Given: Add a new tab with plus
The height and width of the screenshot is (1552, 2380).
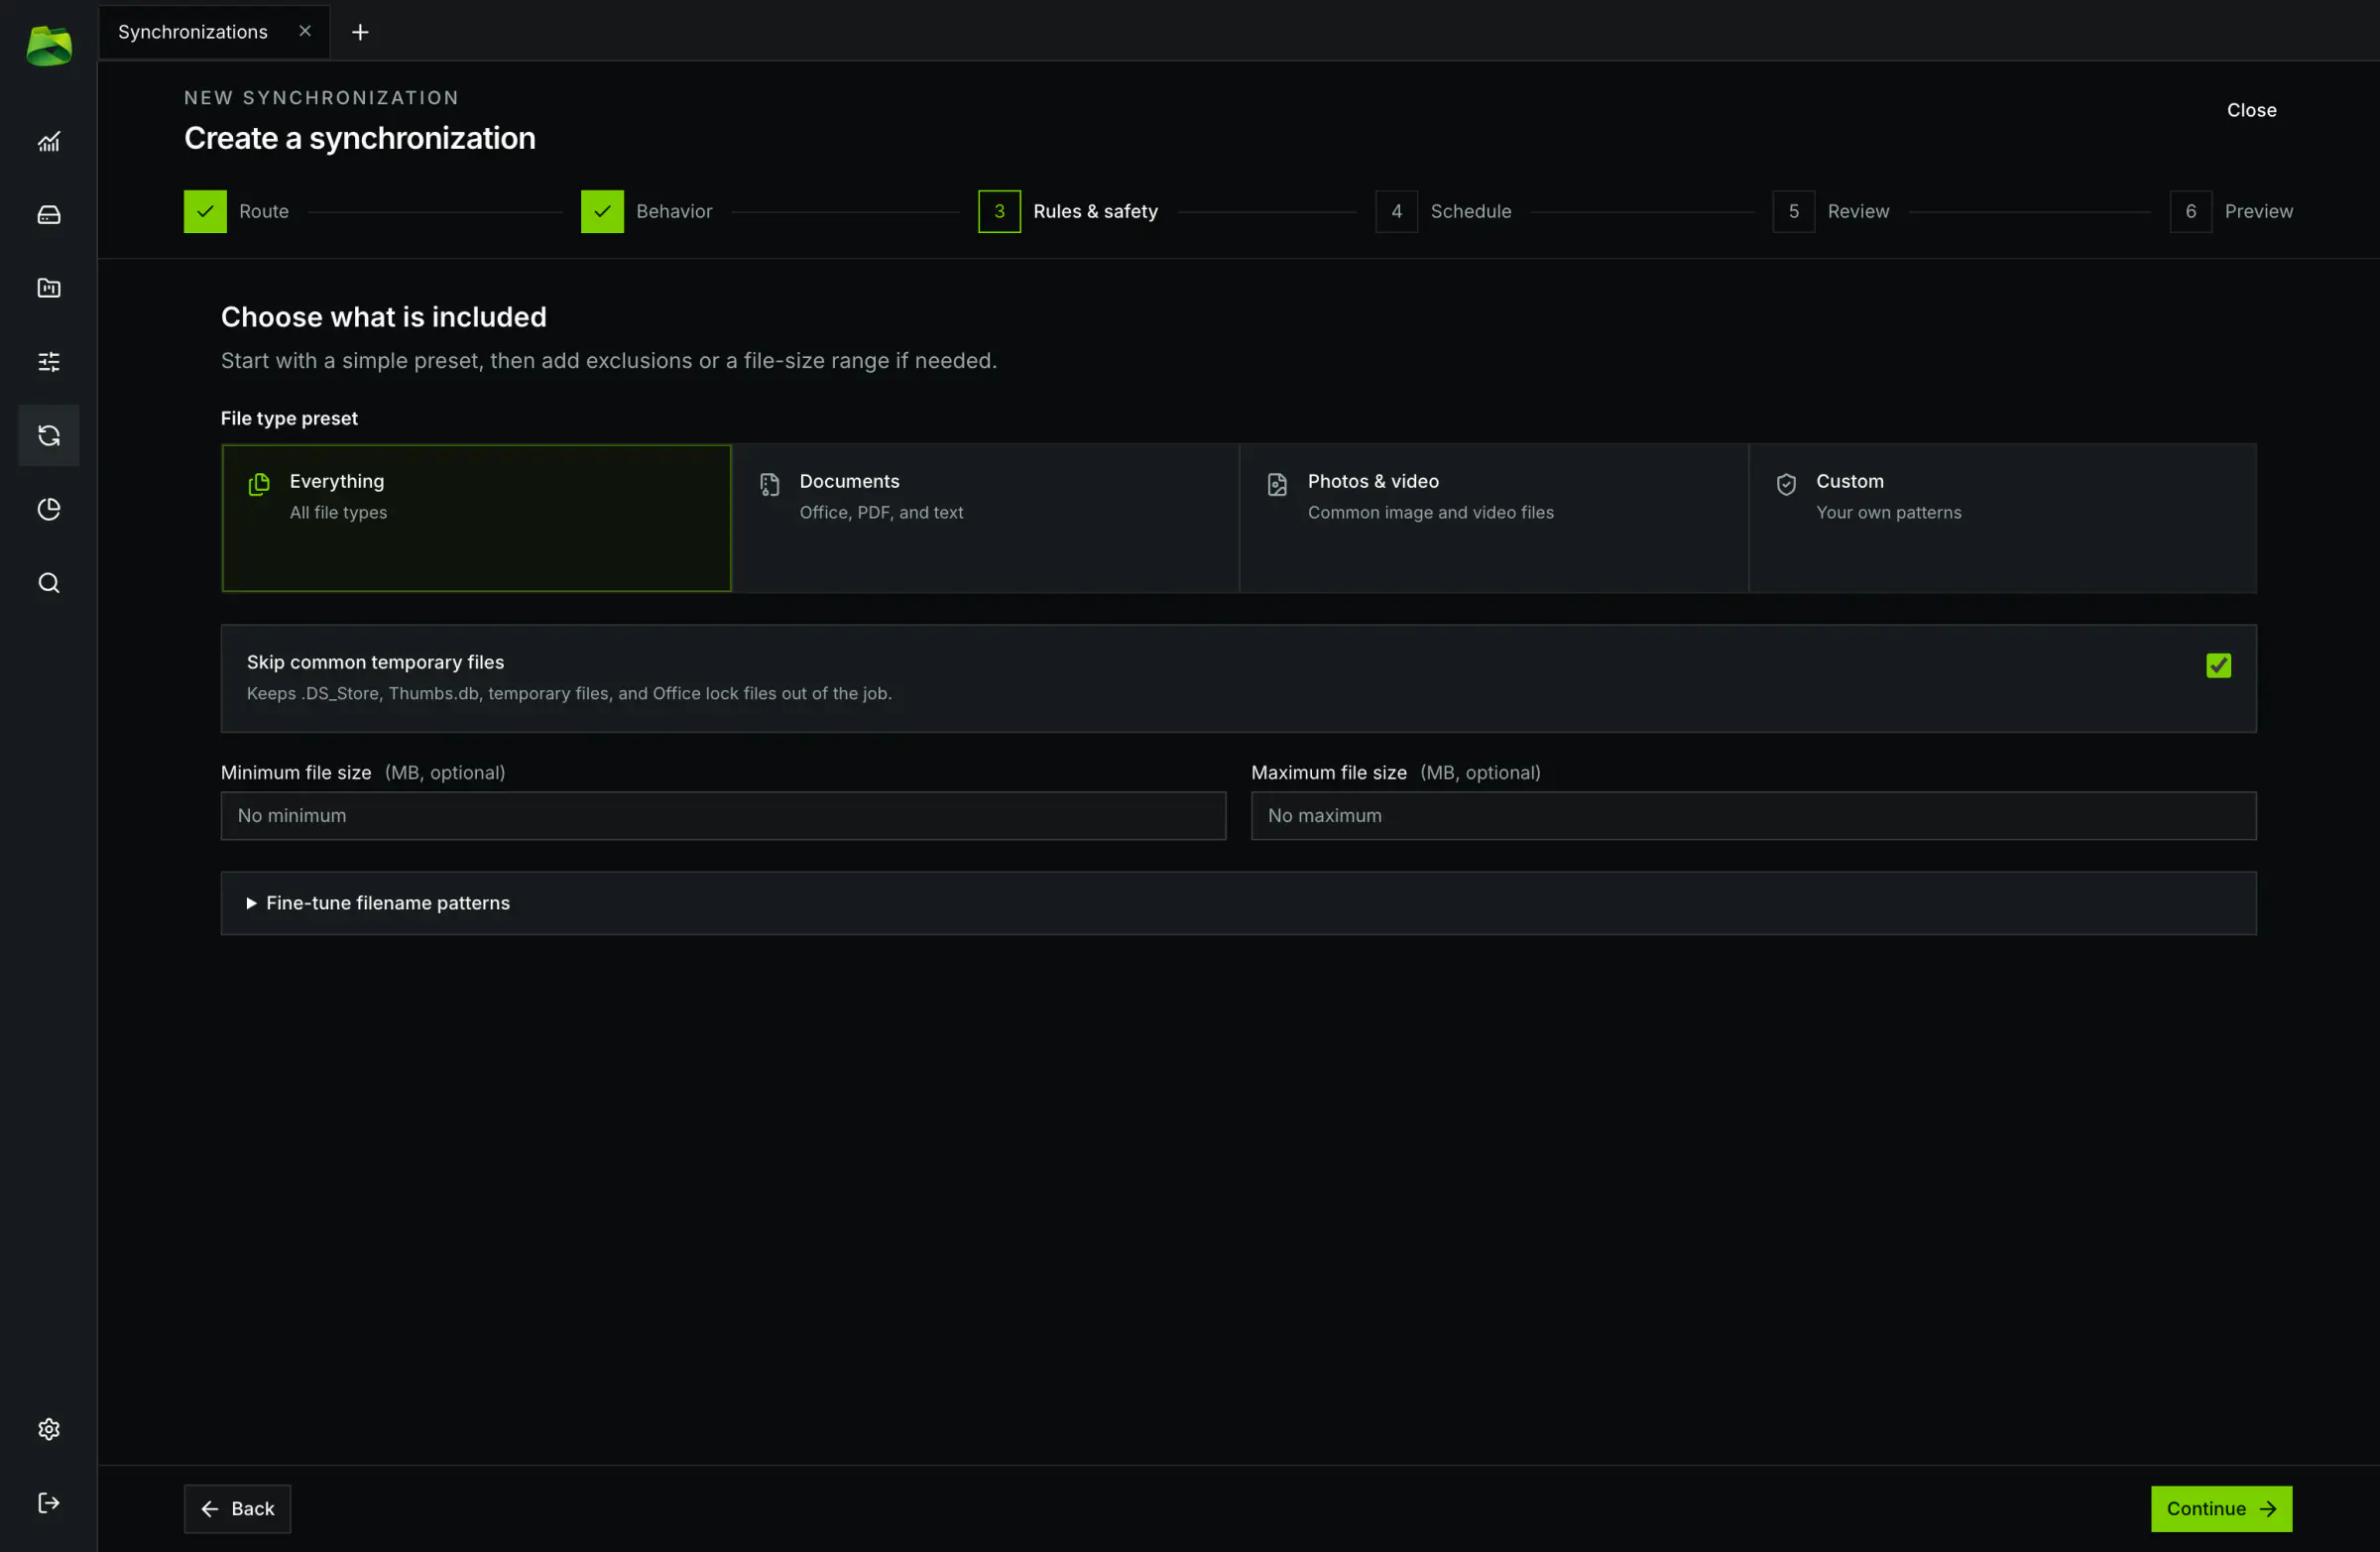Looking at the screenshot, I should [x=360, y=32].
